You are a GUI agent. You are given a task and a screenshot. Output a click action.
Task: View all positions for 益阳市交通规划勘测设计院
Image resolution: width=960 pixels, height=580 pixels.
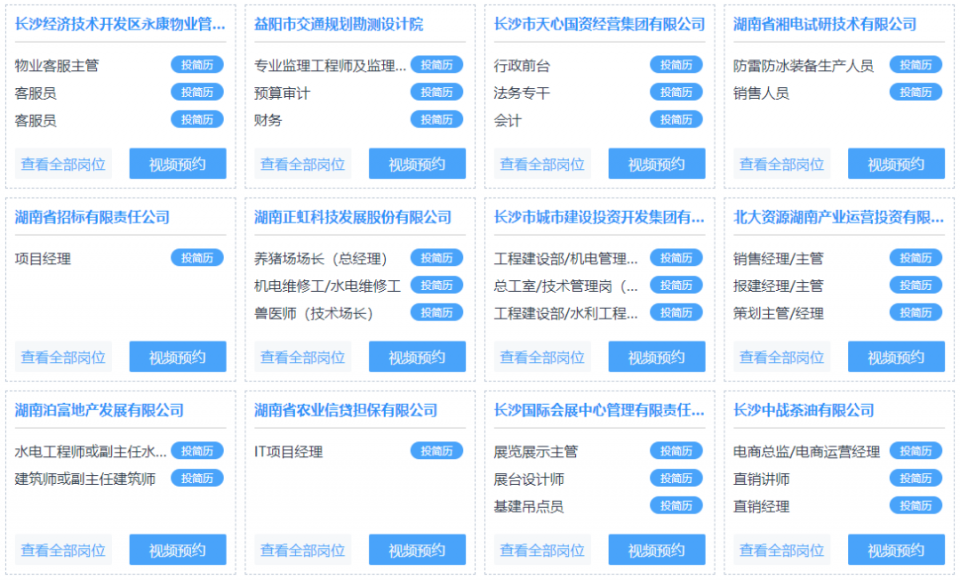(x=302, y=164)
